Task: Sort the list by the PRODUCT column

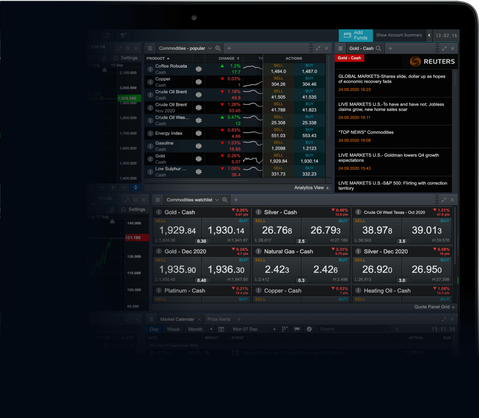Action: coord(158,58)
